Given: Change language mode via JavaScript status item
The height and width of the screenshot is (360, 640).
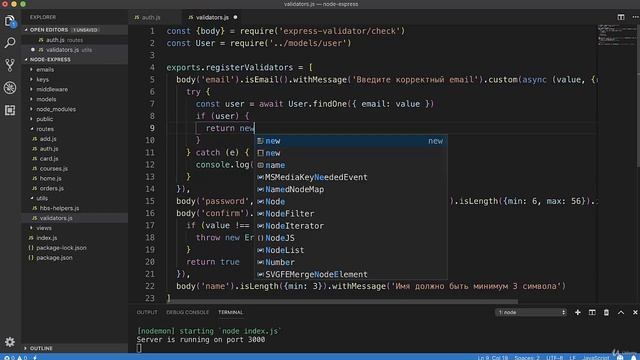Looking at the screenshot, I should pyautogui.click(x=596, y=358).
